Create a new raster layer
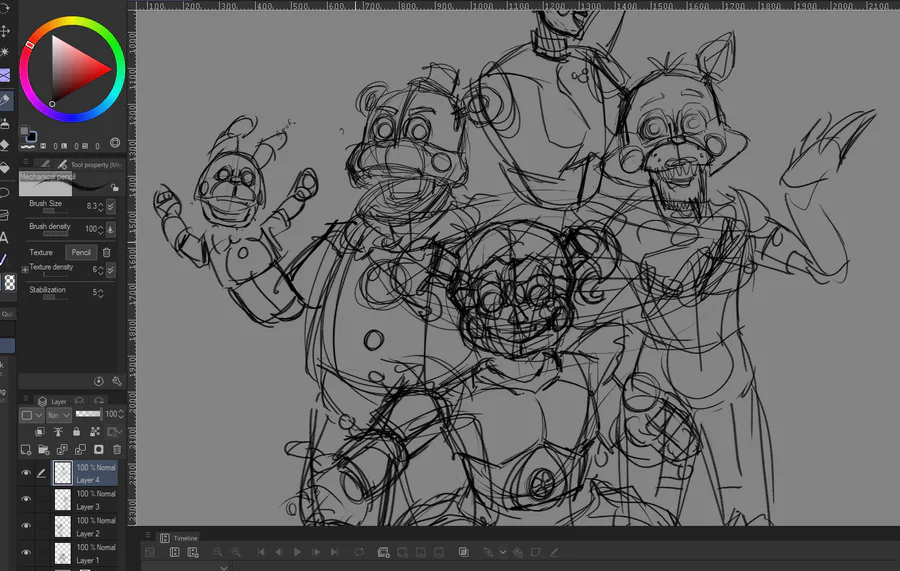This screenshot has width=900, height=571. point(26,449)
